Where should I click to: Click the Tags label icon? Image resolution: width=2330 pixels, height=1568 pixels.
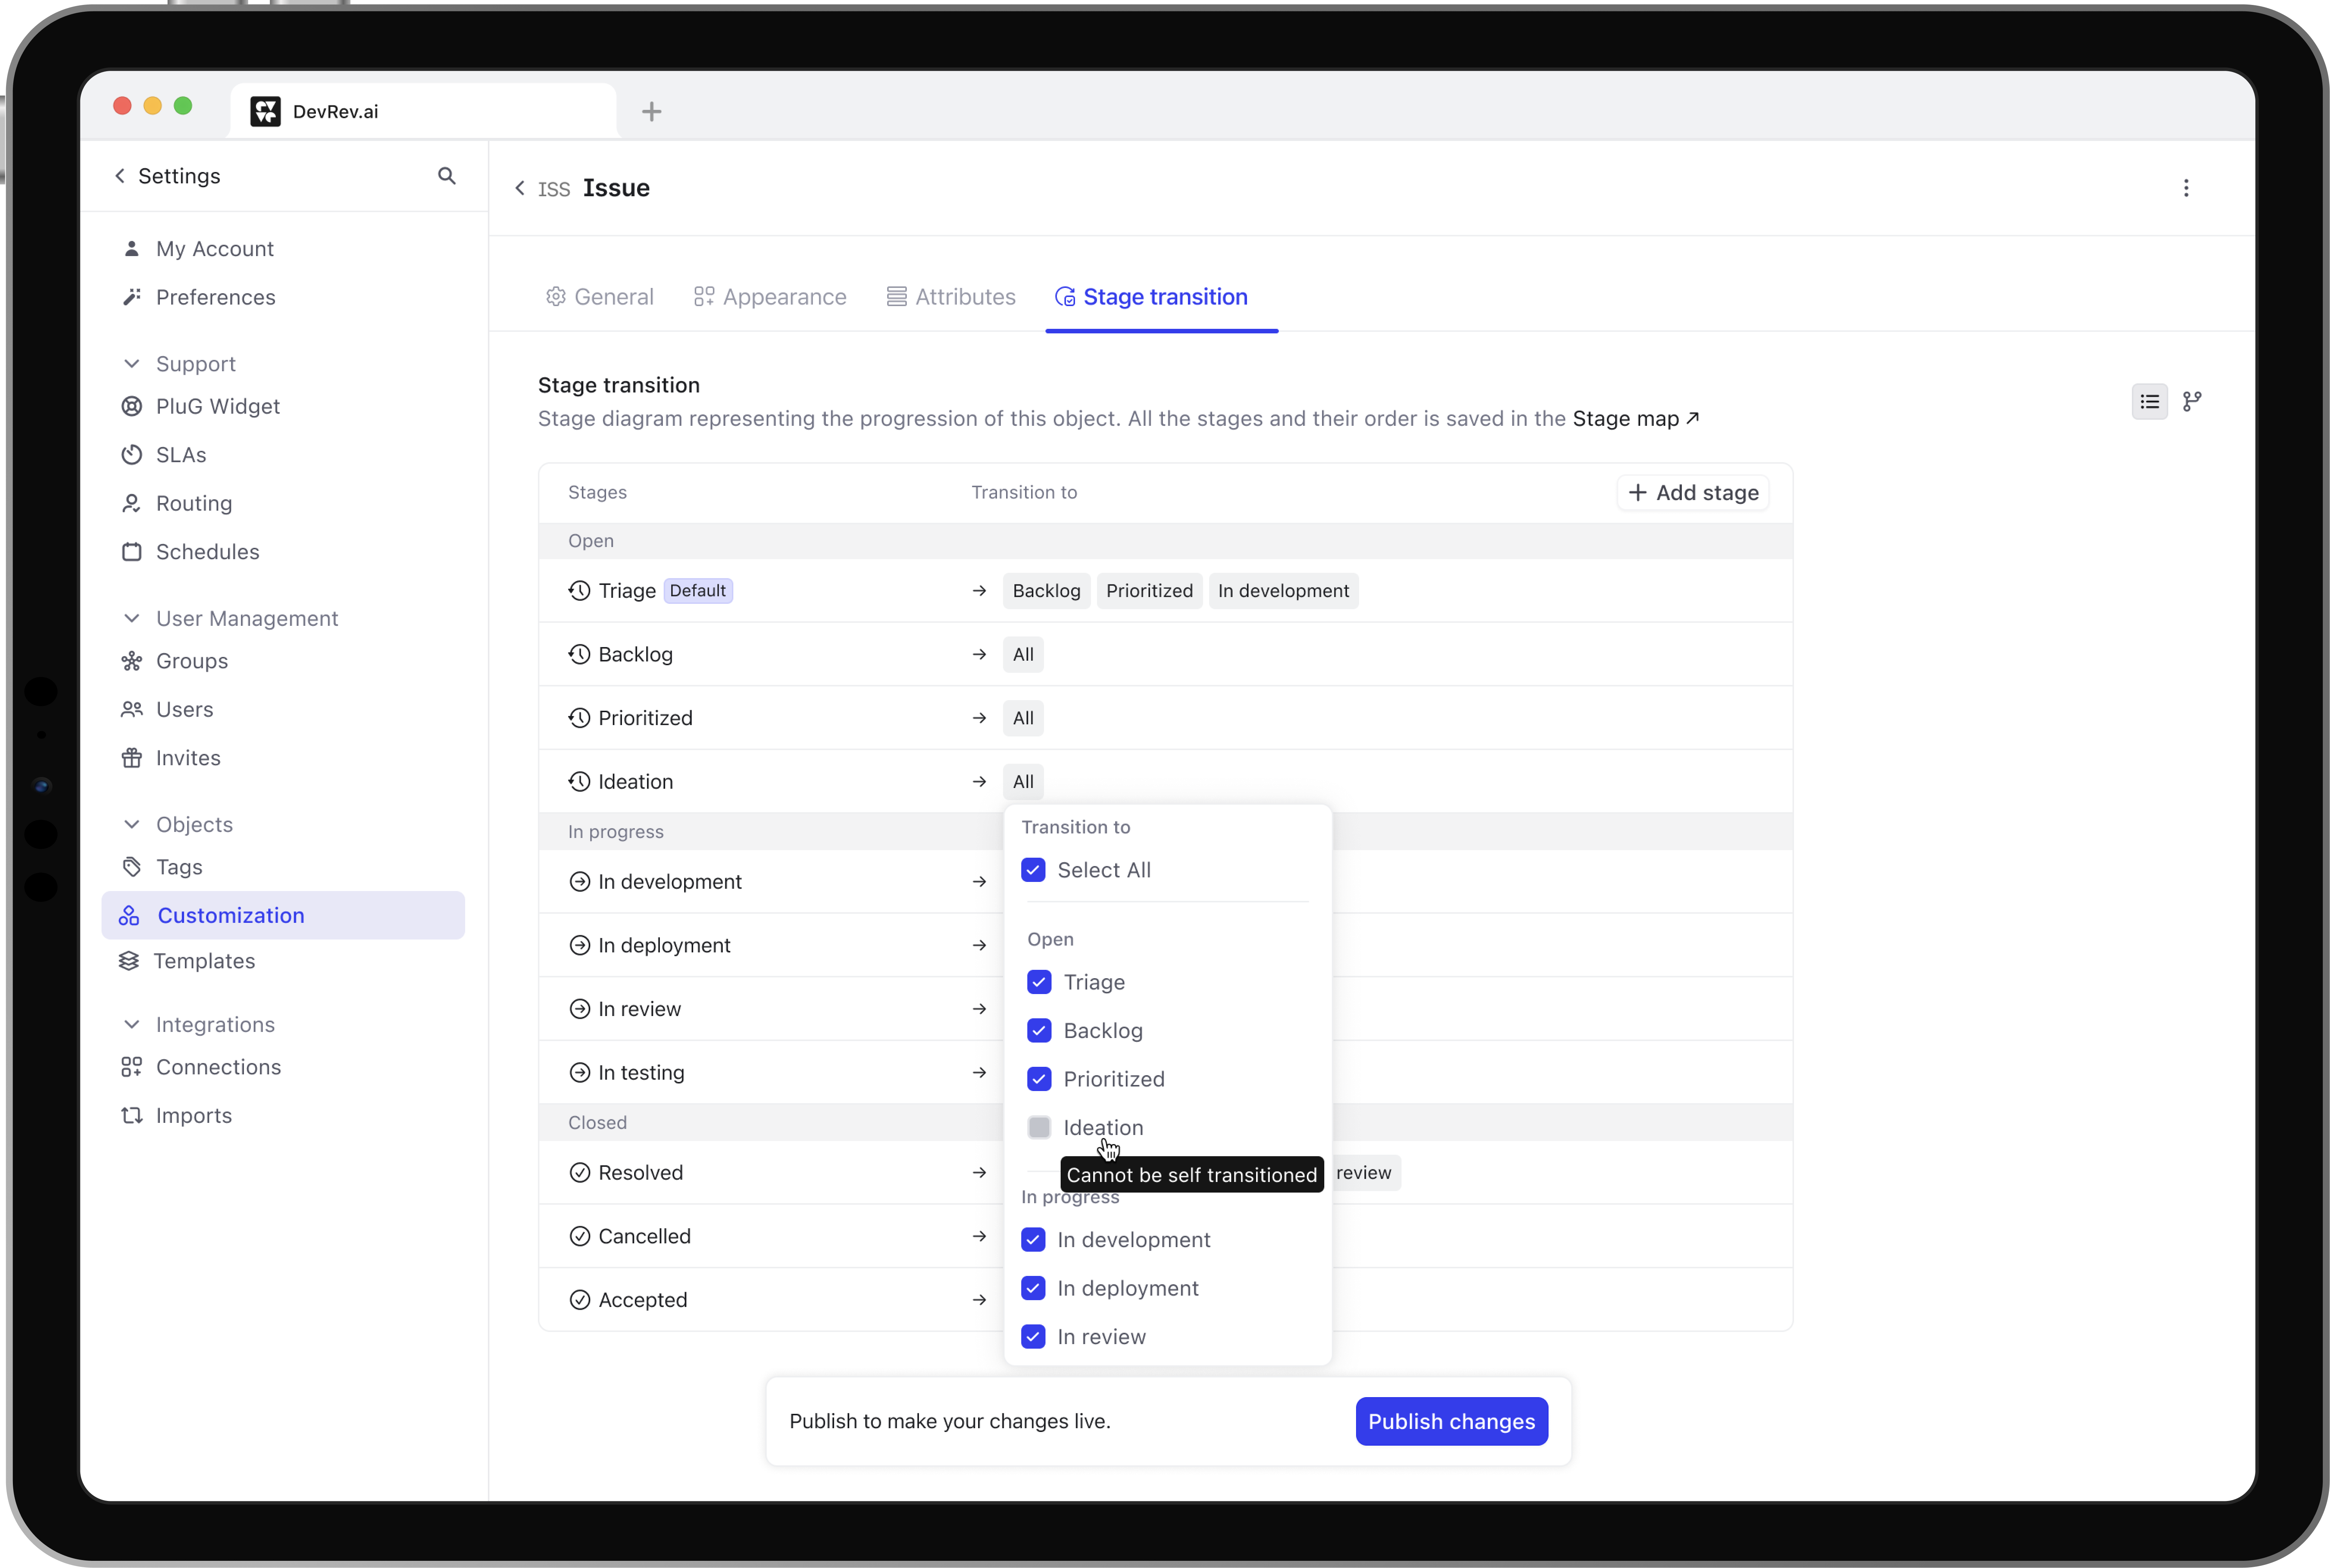click(x=131, y=867)
